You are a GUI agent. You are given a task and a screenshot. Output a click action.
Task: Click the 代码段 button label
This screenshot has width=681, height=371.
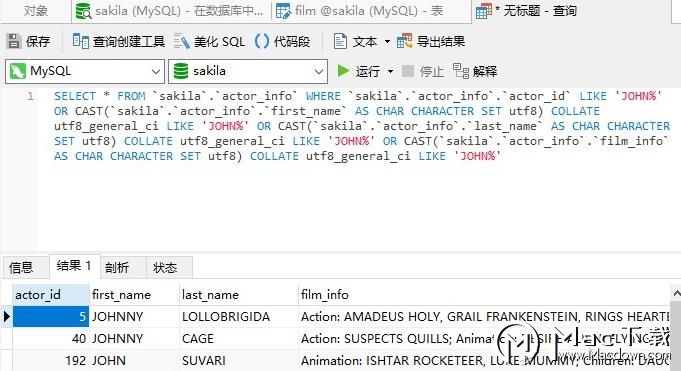[292, 42]
